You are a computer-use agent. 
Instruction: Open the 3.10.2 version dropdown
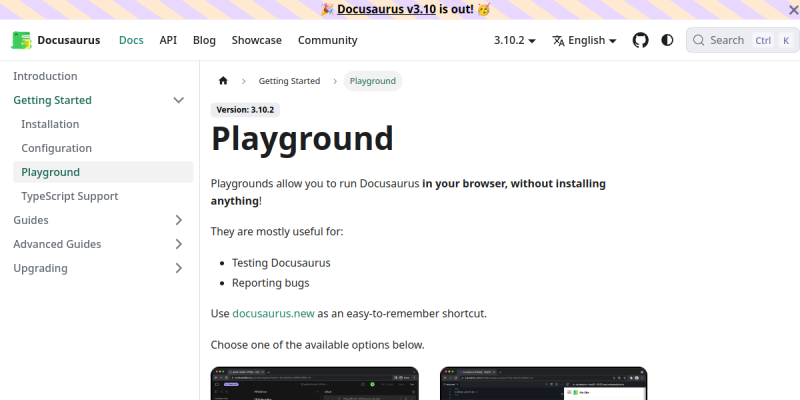[515, 40]
